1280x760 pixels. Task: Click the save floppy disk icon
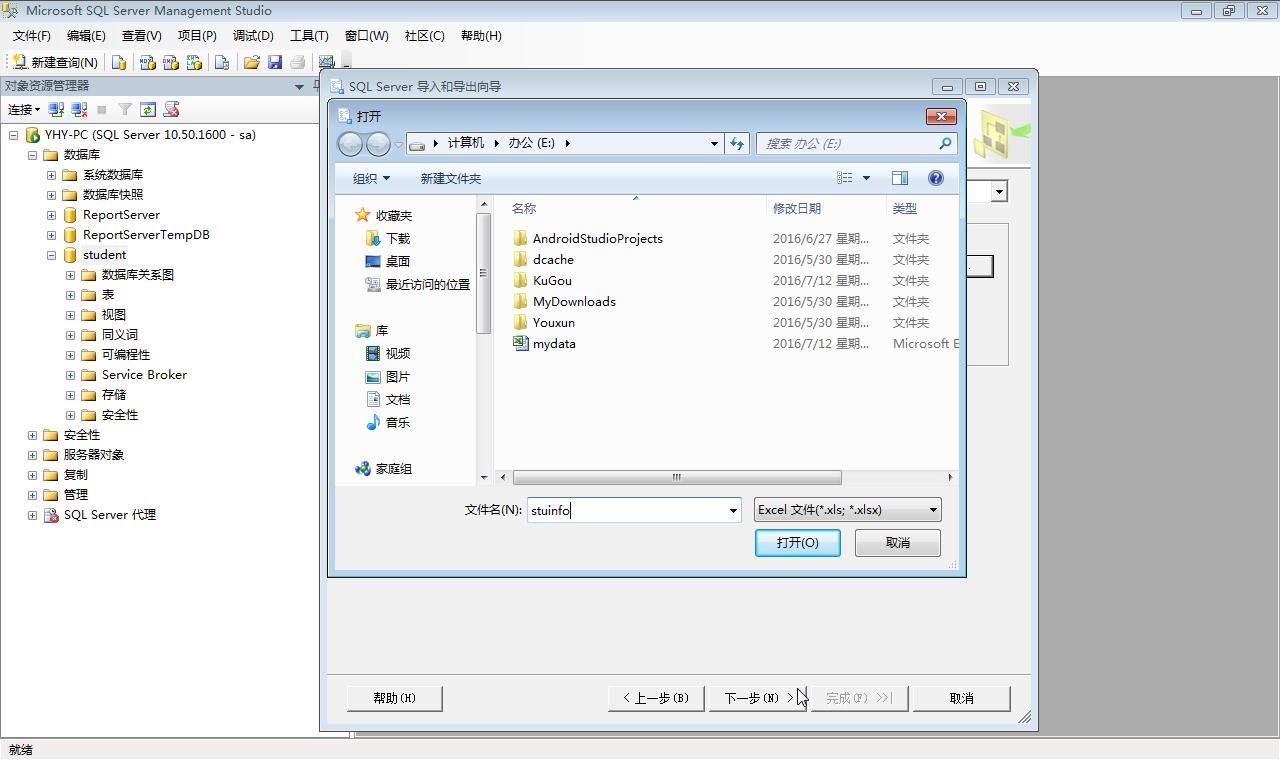[275, 62]
